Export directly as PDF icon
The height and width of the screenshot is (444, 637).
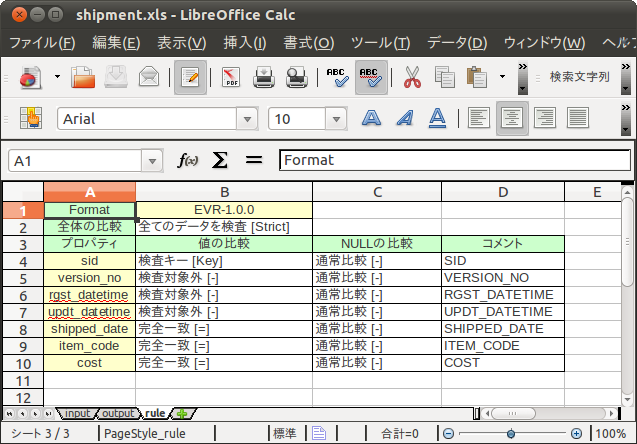click(231, 77)
